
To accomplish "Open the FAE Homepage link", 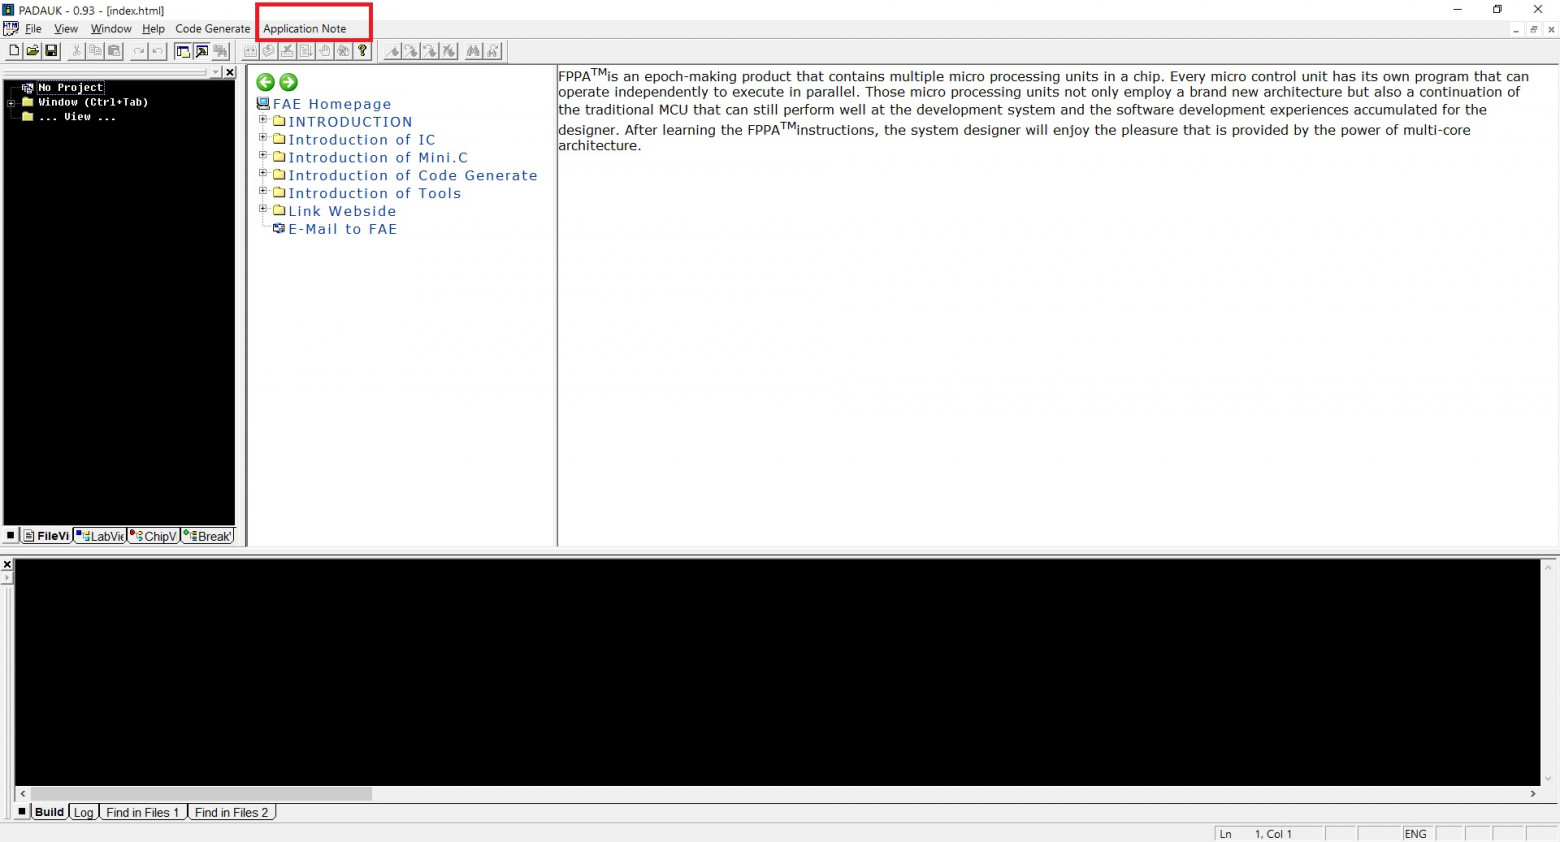I will [332, 104].
